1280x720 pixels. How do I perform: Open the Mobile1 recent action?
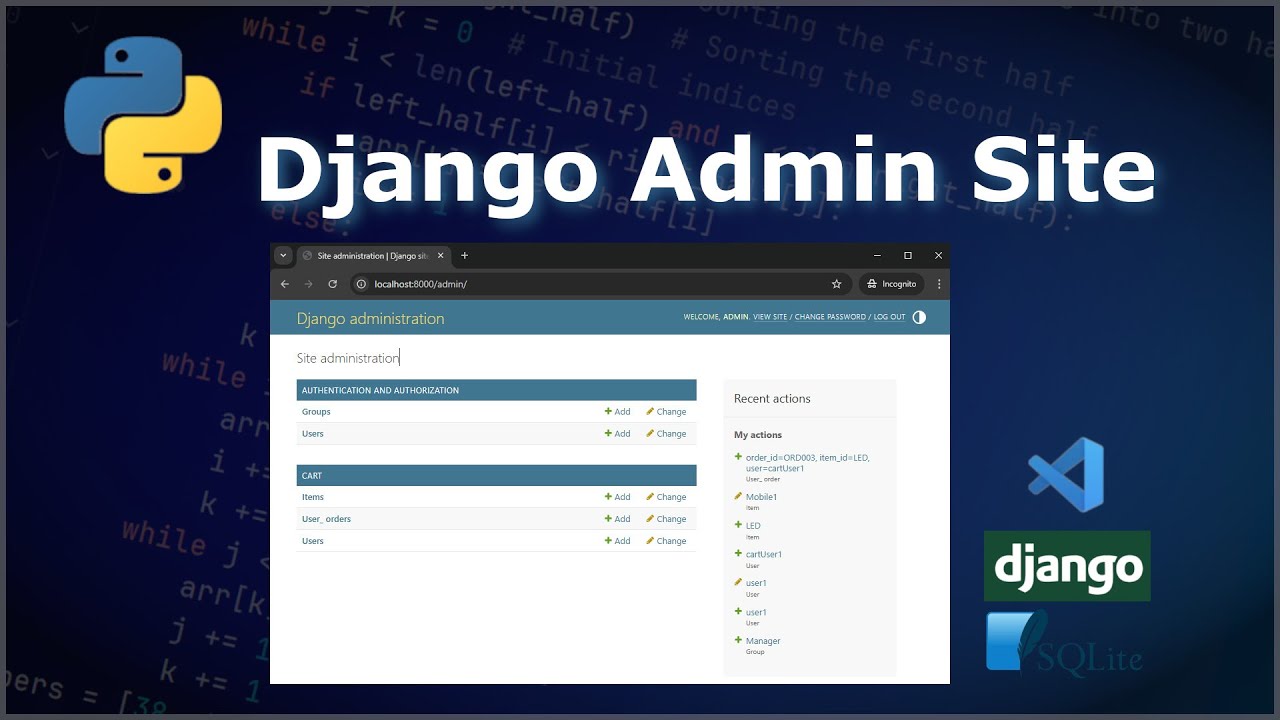761,497
